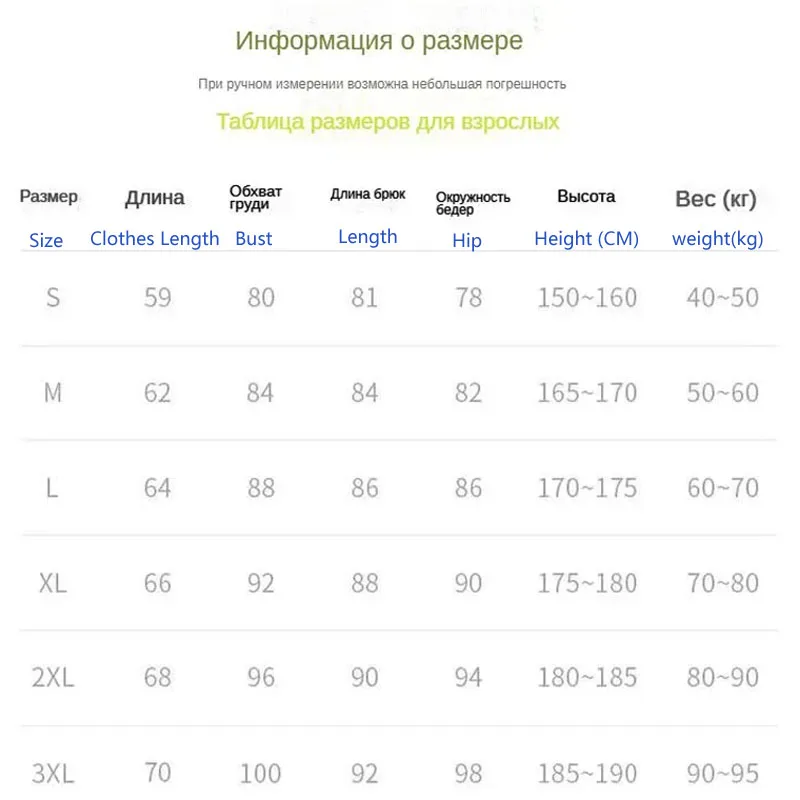This screenshot has height=800, width=800.
Task: Click the 'Height (CM)' header
Action: (x=586, y=239)
